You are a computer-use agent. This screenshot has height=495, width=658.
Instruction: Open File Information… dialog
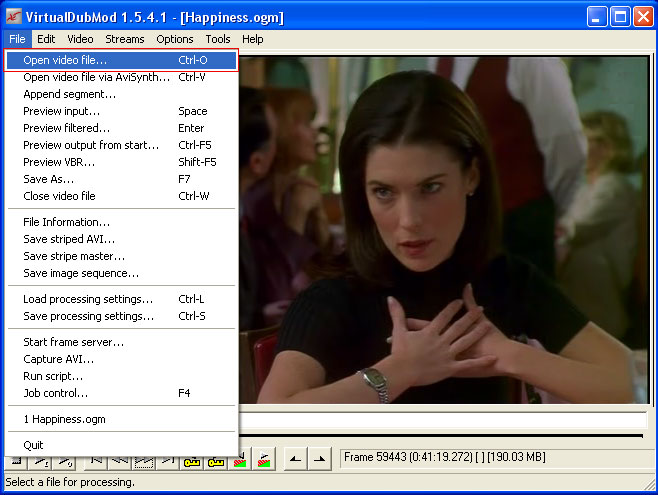pos(121,222)
